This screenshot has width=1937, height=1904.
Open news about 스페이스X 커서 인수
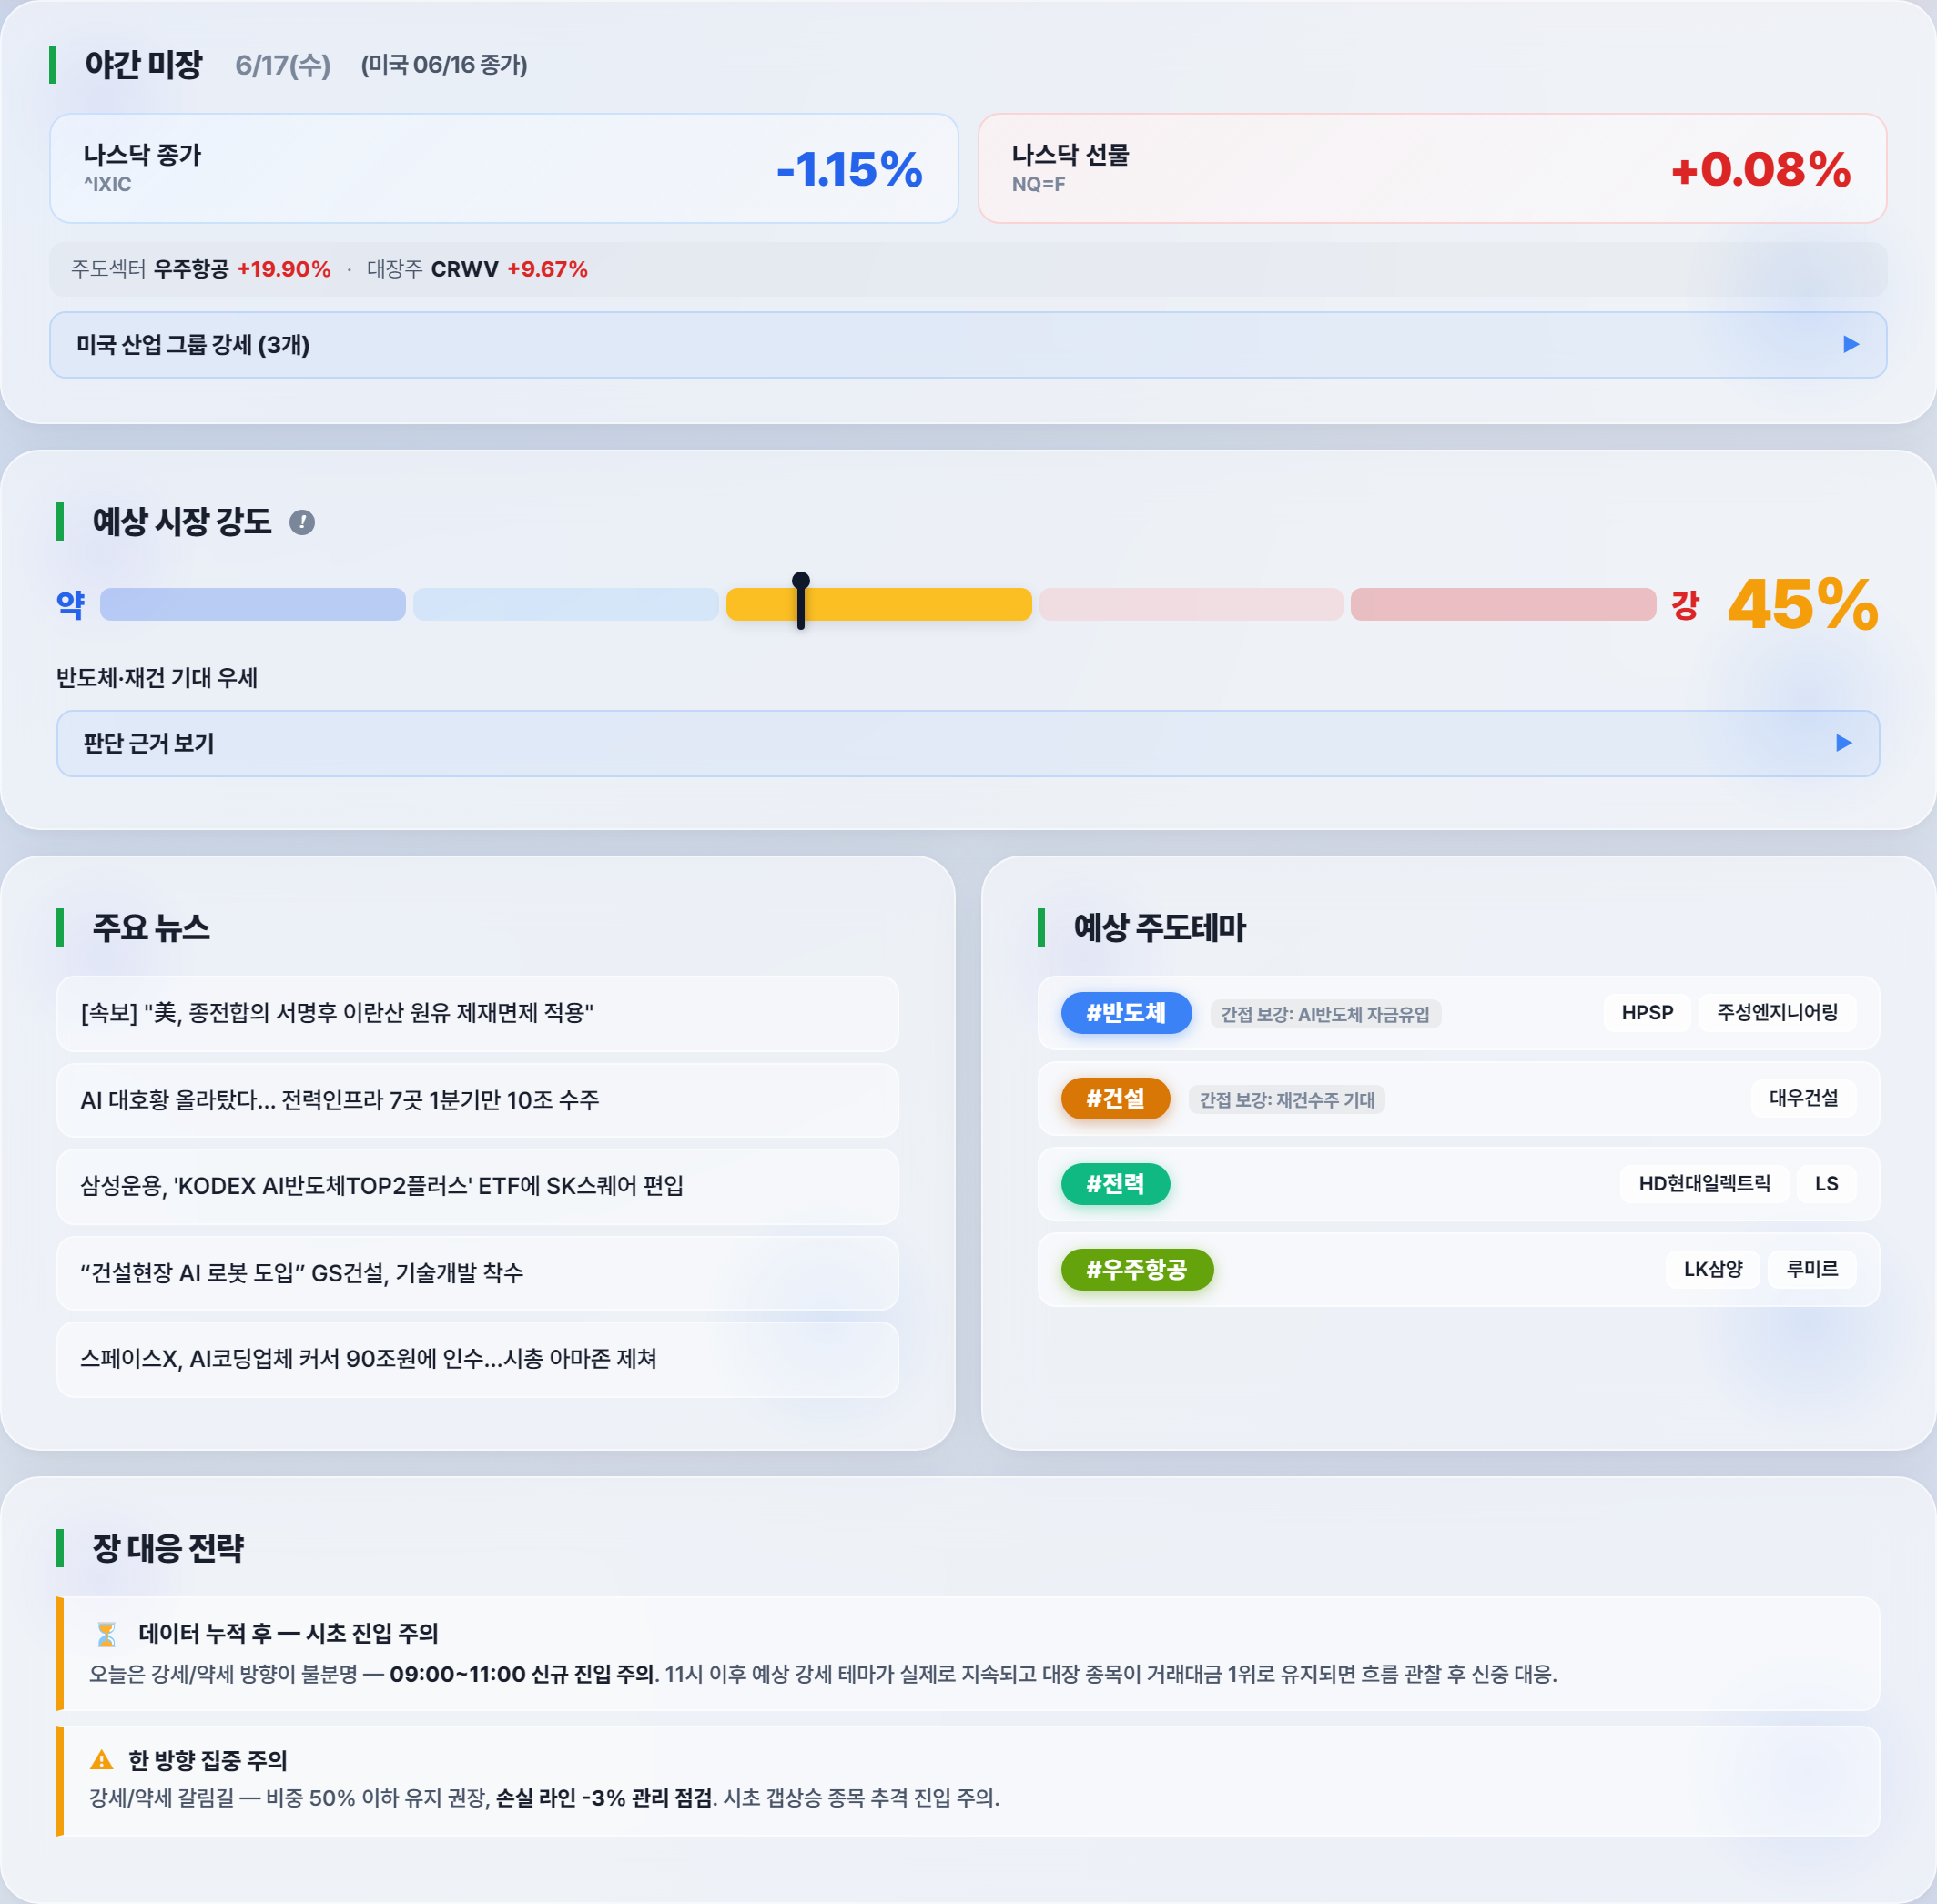[478, 1359]
